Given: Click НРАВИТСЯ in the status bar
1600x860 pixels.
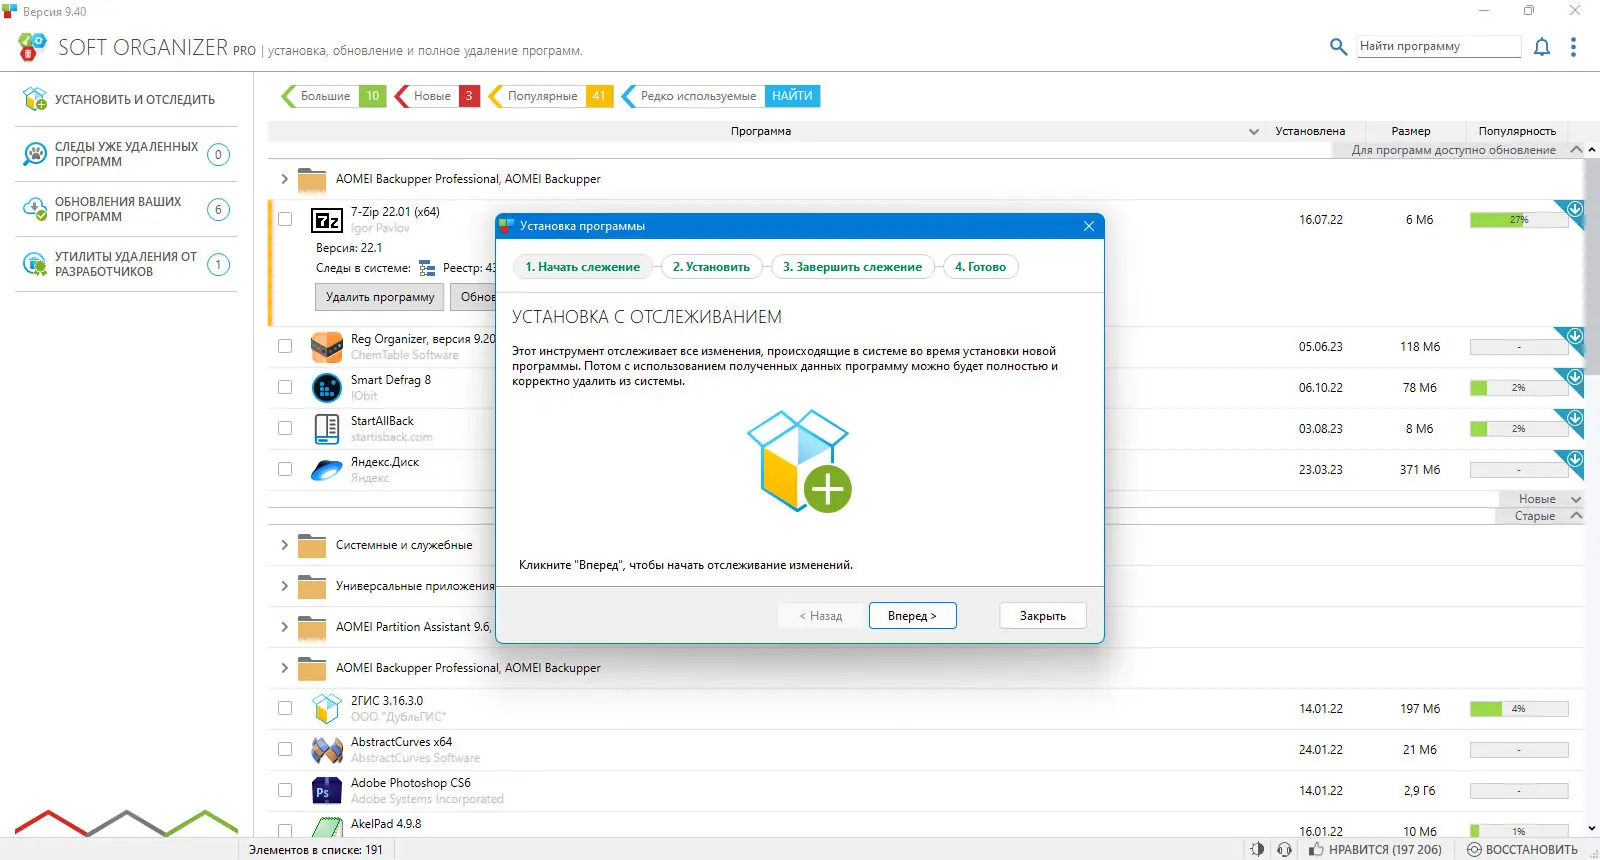Looking at the screenshot, I should click(1376, 850).
